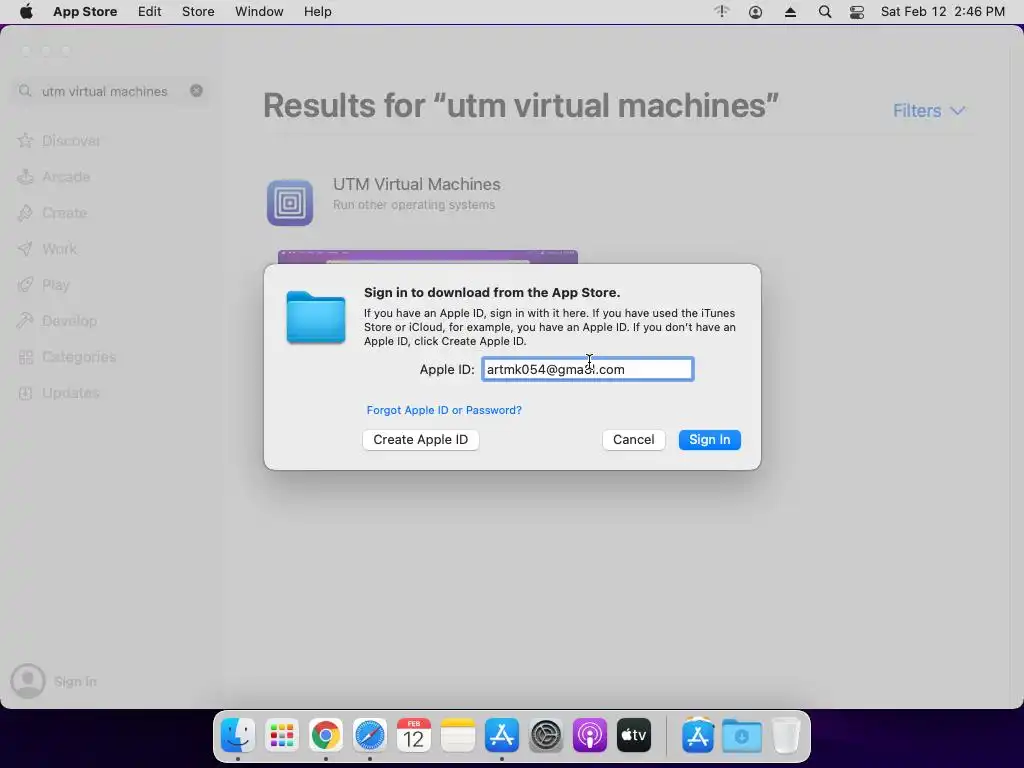Click the date and time in menu bar

click(942, 12)
